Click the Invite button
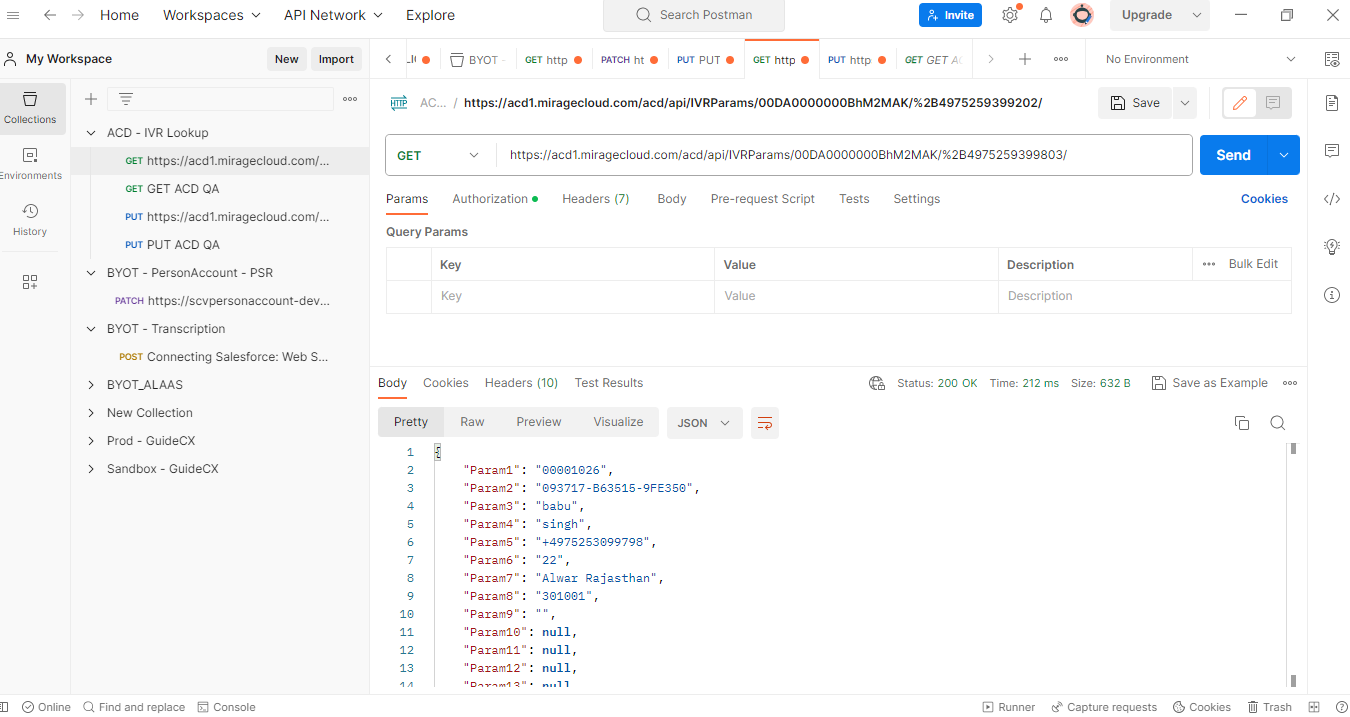This screenshot has width=1350, height=717. point(950,15)
